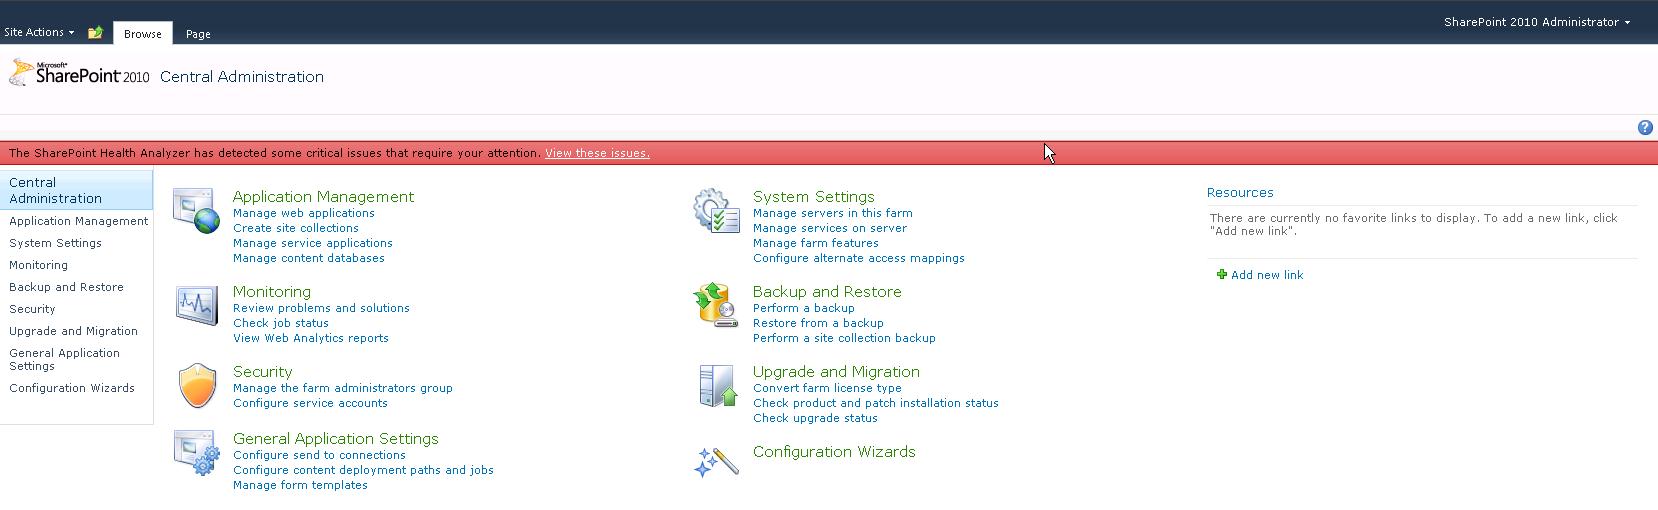The height and width of the screenshot is (510, 1658).
Task: Switch to the Page ribbon tab
Action: (198, 34)
